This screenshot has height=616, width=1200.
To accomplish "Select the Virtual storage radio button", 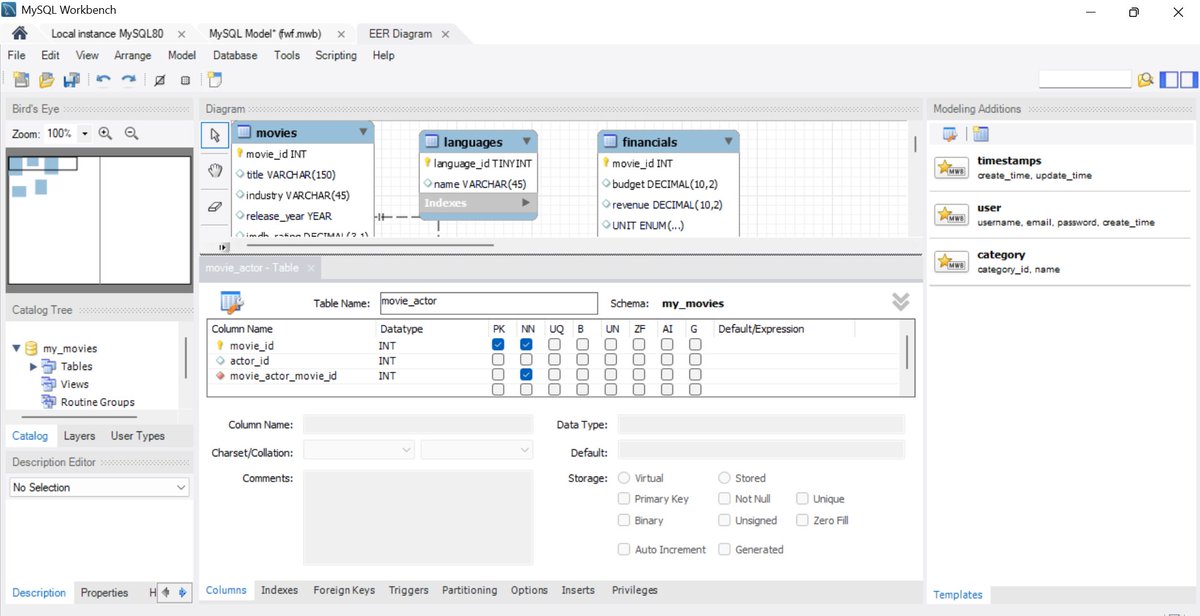I will 624,478.
